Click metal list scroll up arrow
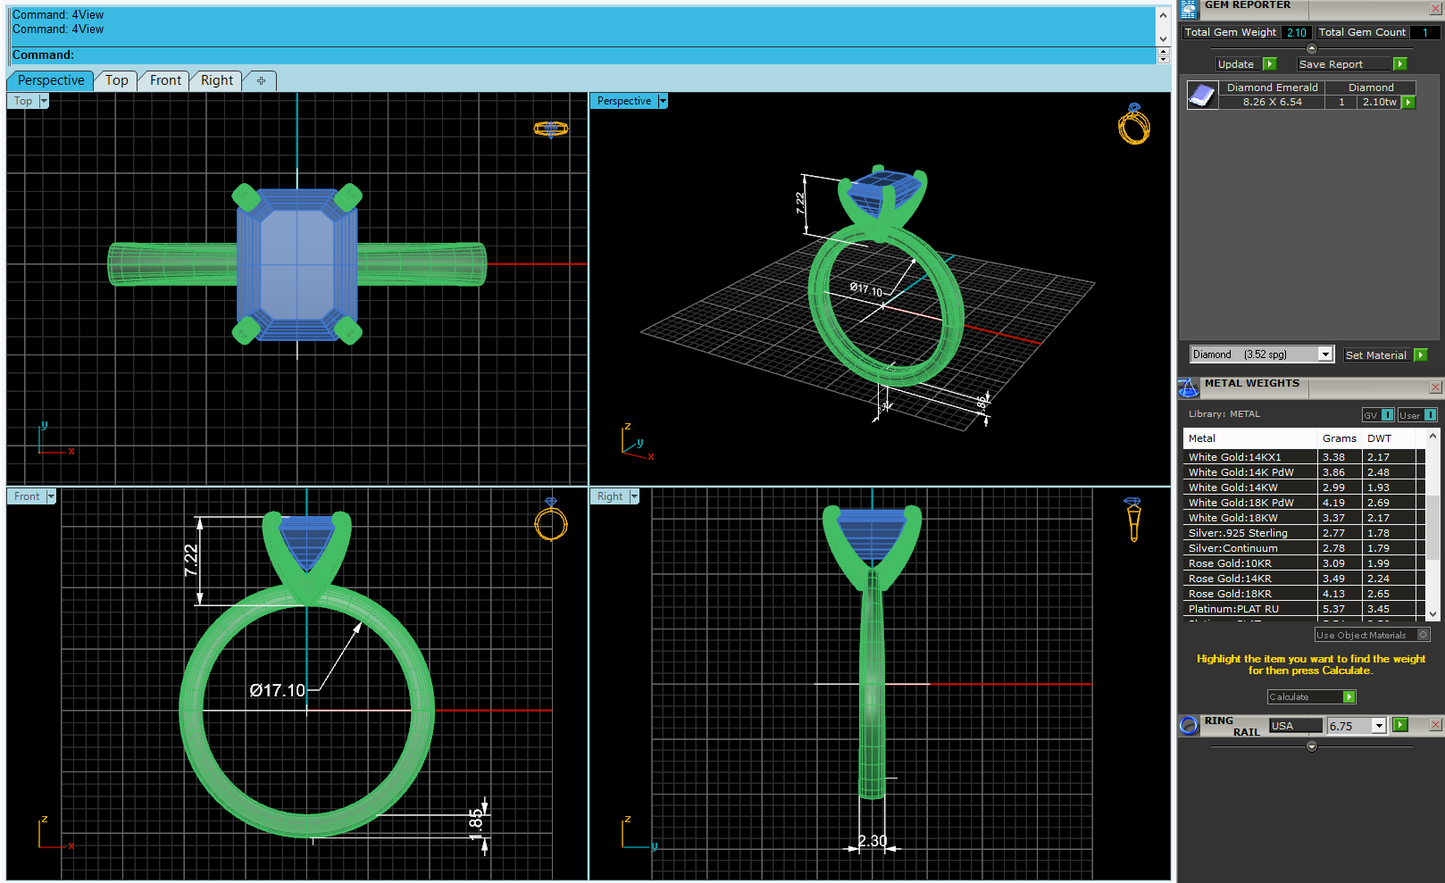Image resolution: width=1445 pixels, height=883 pixels. (x=1433, y=437)
